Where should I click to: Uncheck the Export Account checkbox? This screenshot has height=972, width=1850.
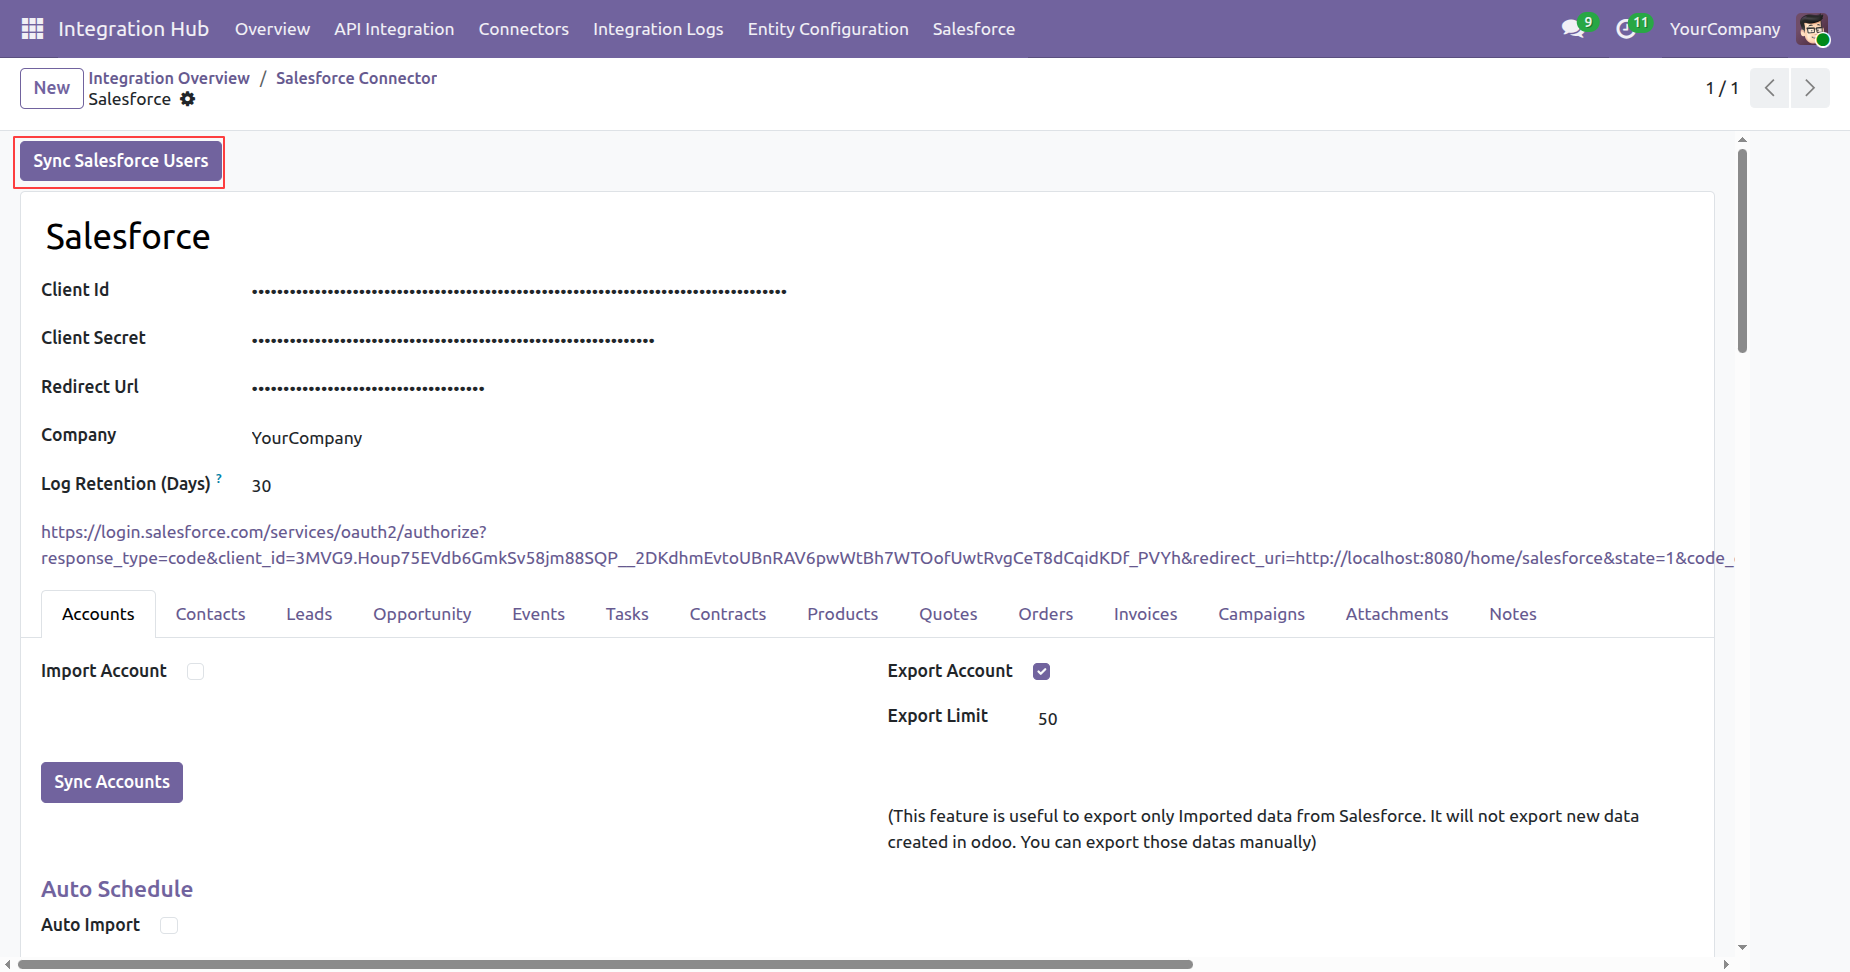click(x=1041, y=671)
